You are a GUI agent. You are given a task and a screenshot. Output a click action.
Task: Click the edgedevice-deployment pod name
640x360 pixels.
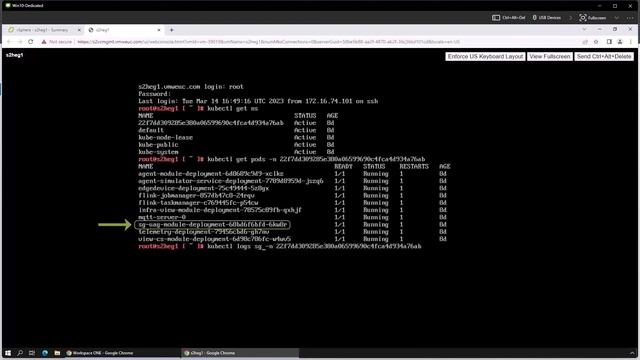[204, 188]
